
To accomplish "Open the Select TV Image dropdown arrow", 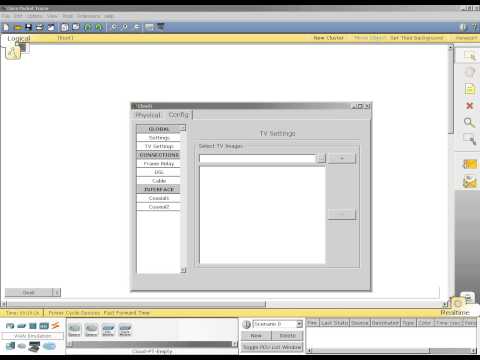I will click(x=321, y=158).
